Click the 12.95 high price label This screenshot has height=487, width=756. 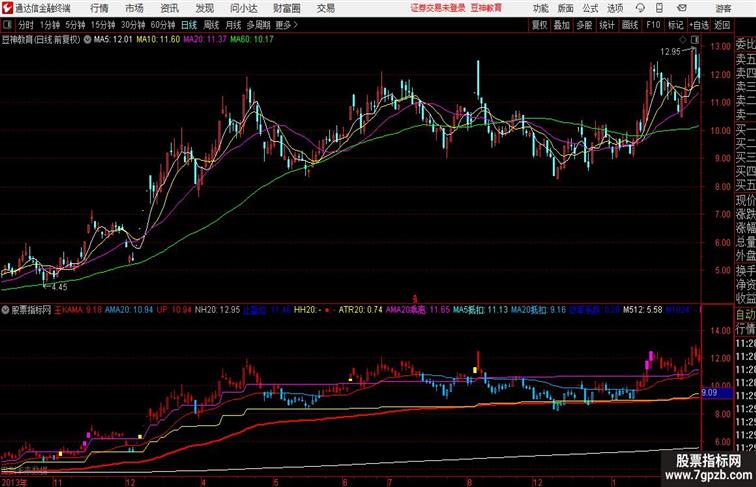[x=670, y=52]
